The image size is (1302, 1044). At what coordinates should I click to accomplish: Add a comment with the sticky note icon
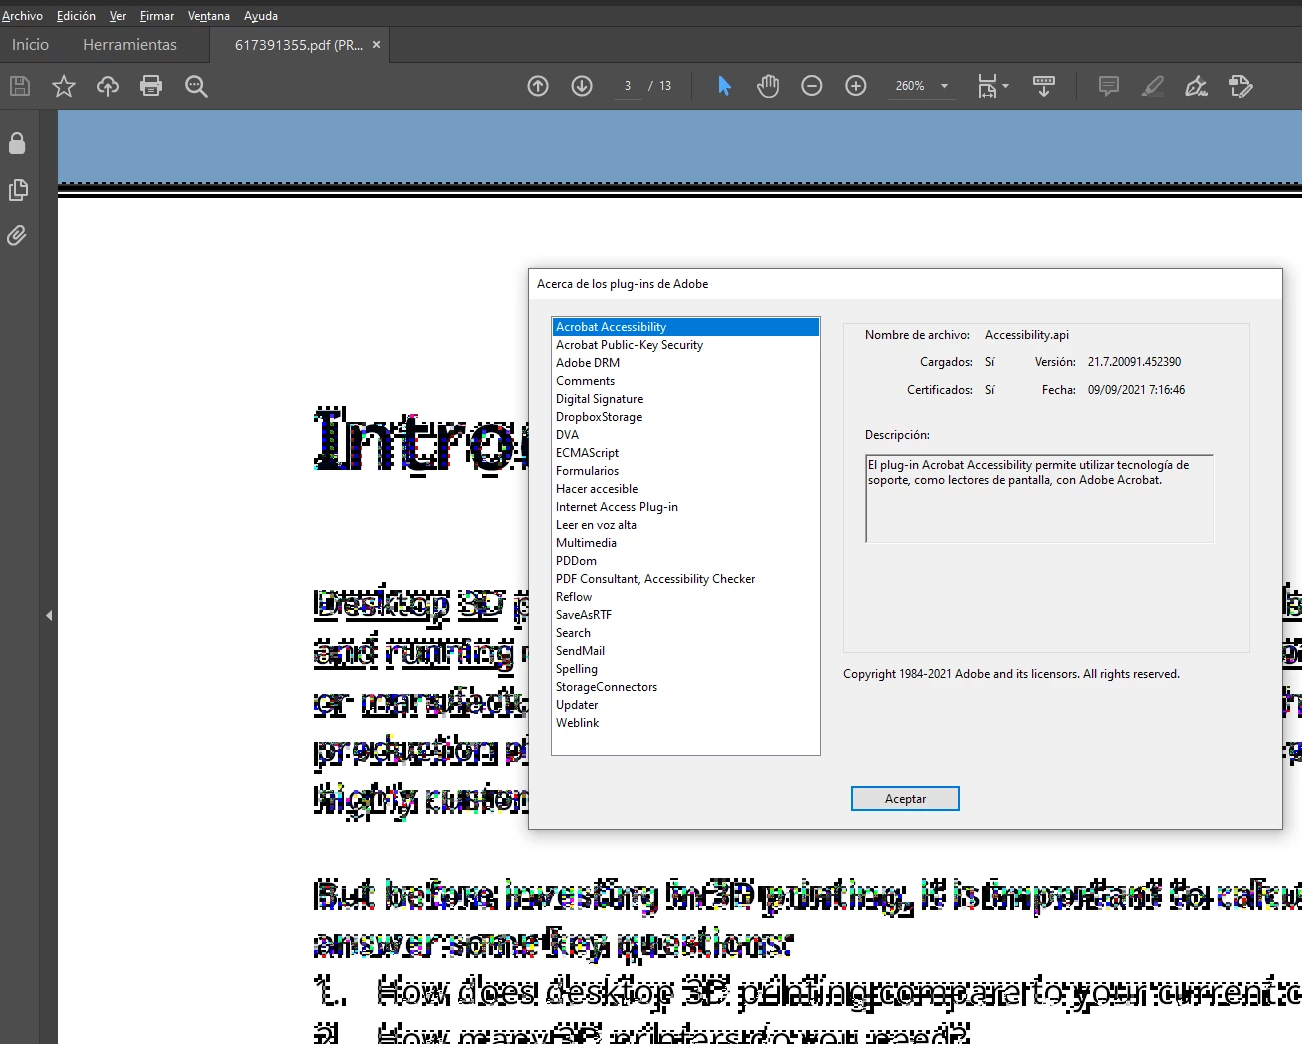pyautogui.click(x=1109, y=86)
